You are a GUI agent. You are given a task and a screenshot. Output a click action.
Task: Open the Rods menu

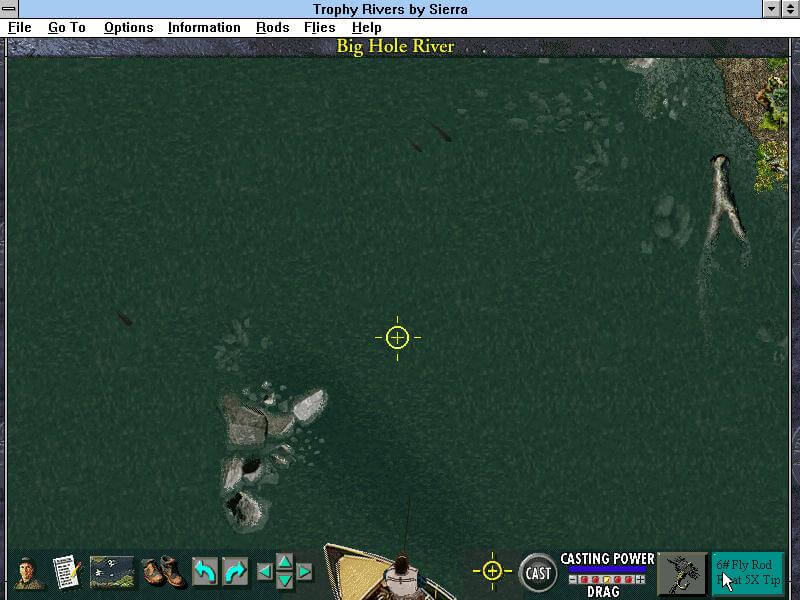pyautogui.click(x=272, y=28)
